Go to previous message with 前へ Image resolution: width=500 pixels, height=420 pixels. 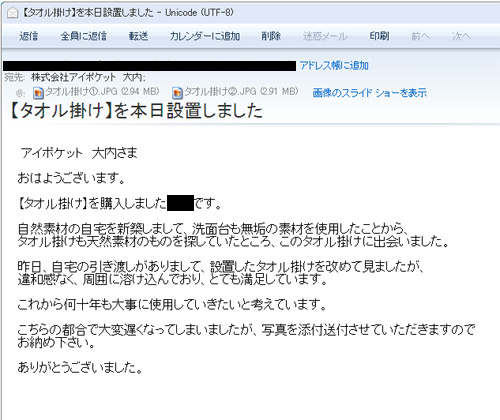point(420,36)
